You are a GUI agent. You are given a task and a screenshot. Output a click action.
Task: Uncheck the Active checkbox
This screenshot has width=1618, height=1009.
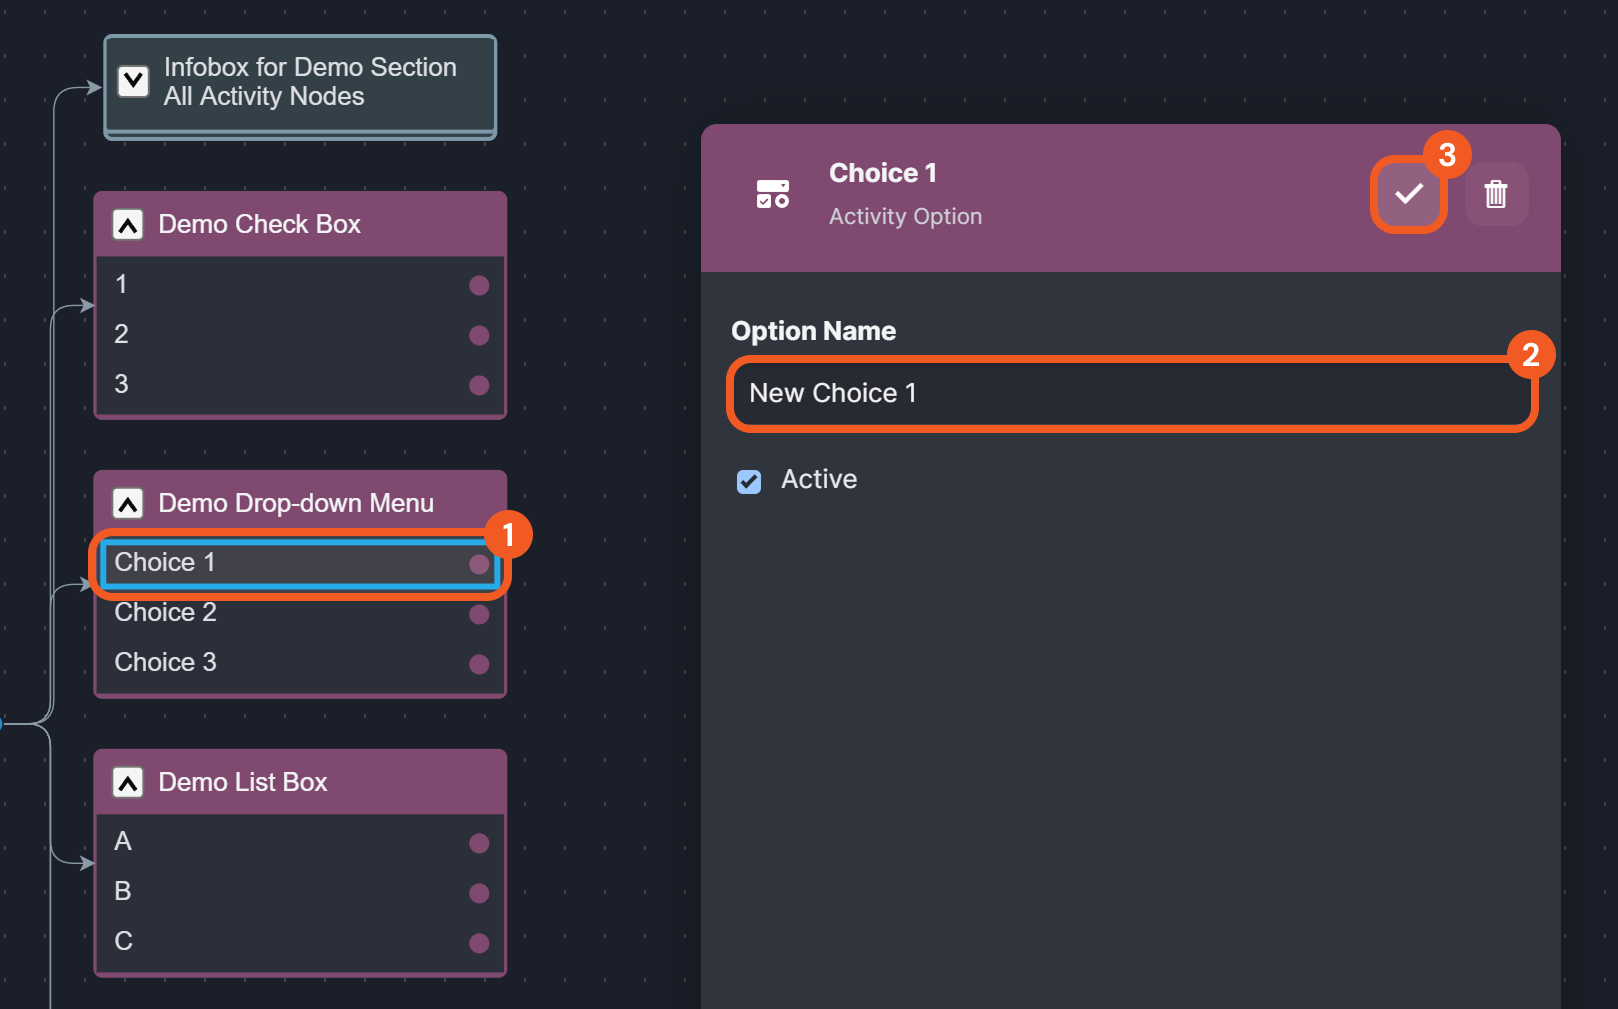click(749, 482)
